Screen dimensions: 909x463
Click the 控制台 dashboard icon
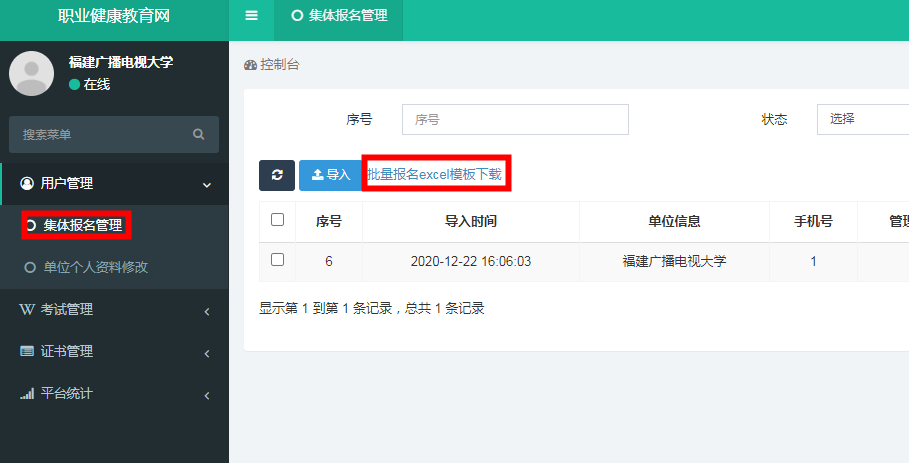[250, 65]
